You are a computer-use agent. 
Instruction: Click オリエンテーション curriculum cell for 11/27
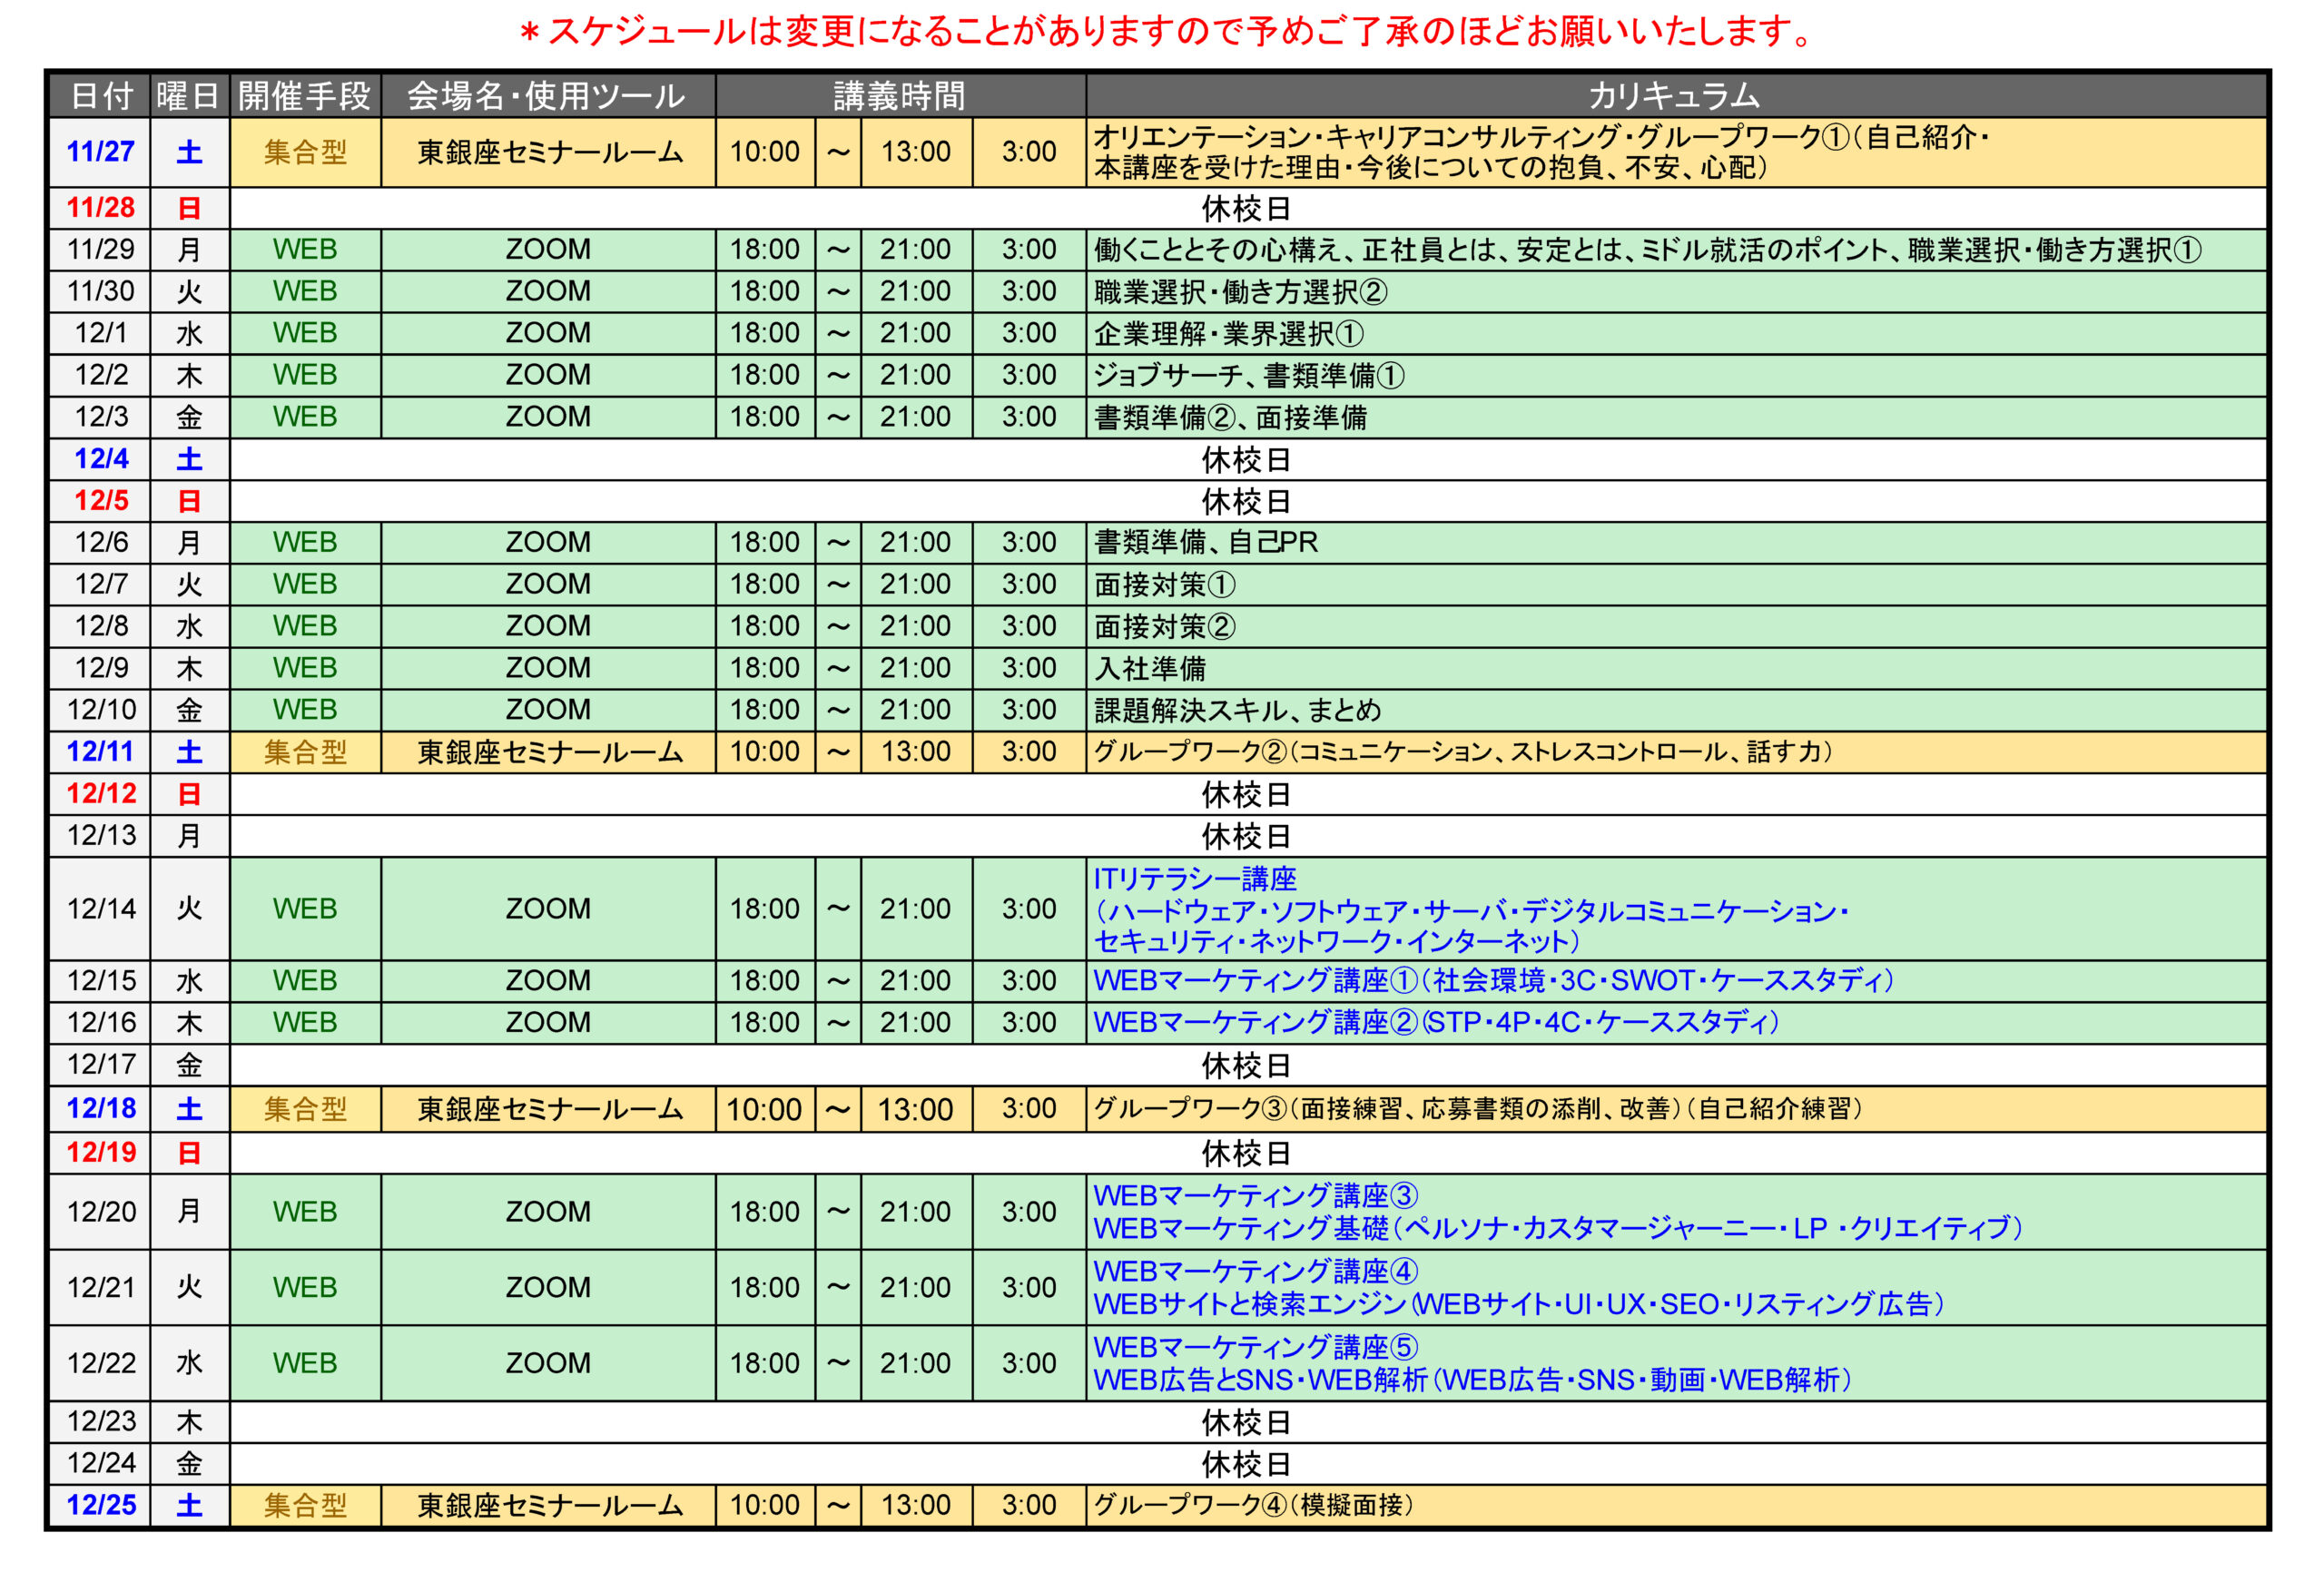point(1675,152)
